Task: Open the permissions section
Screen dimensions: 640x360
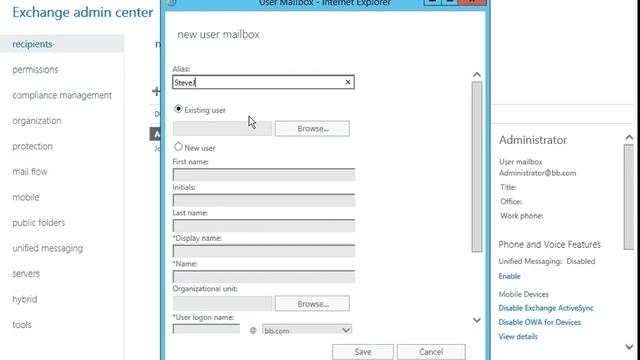Action: point(35,70)
